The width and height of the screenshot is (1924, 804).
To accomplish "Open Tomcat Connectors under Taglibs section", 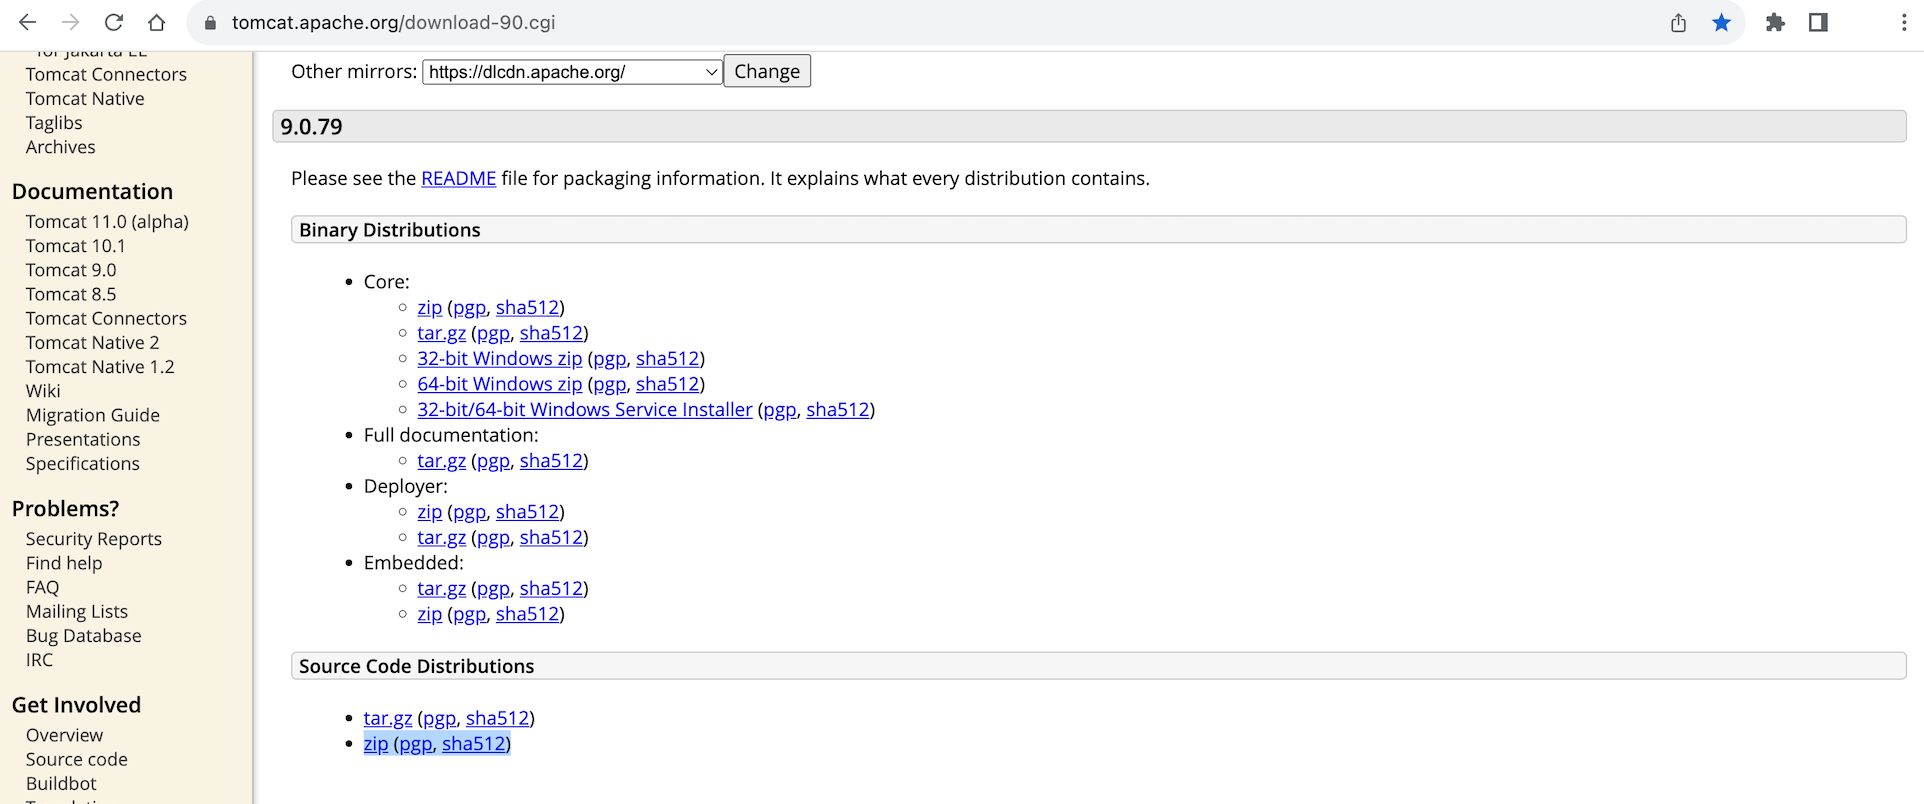I will [106, 75].
